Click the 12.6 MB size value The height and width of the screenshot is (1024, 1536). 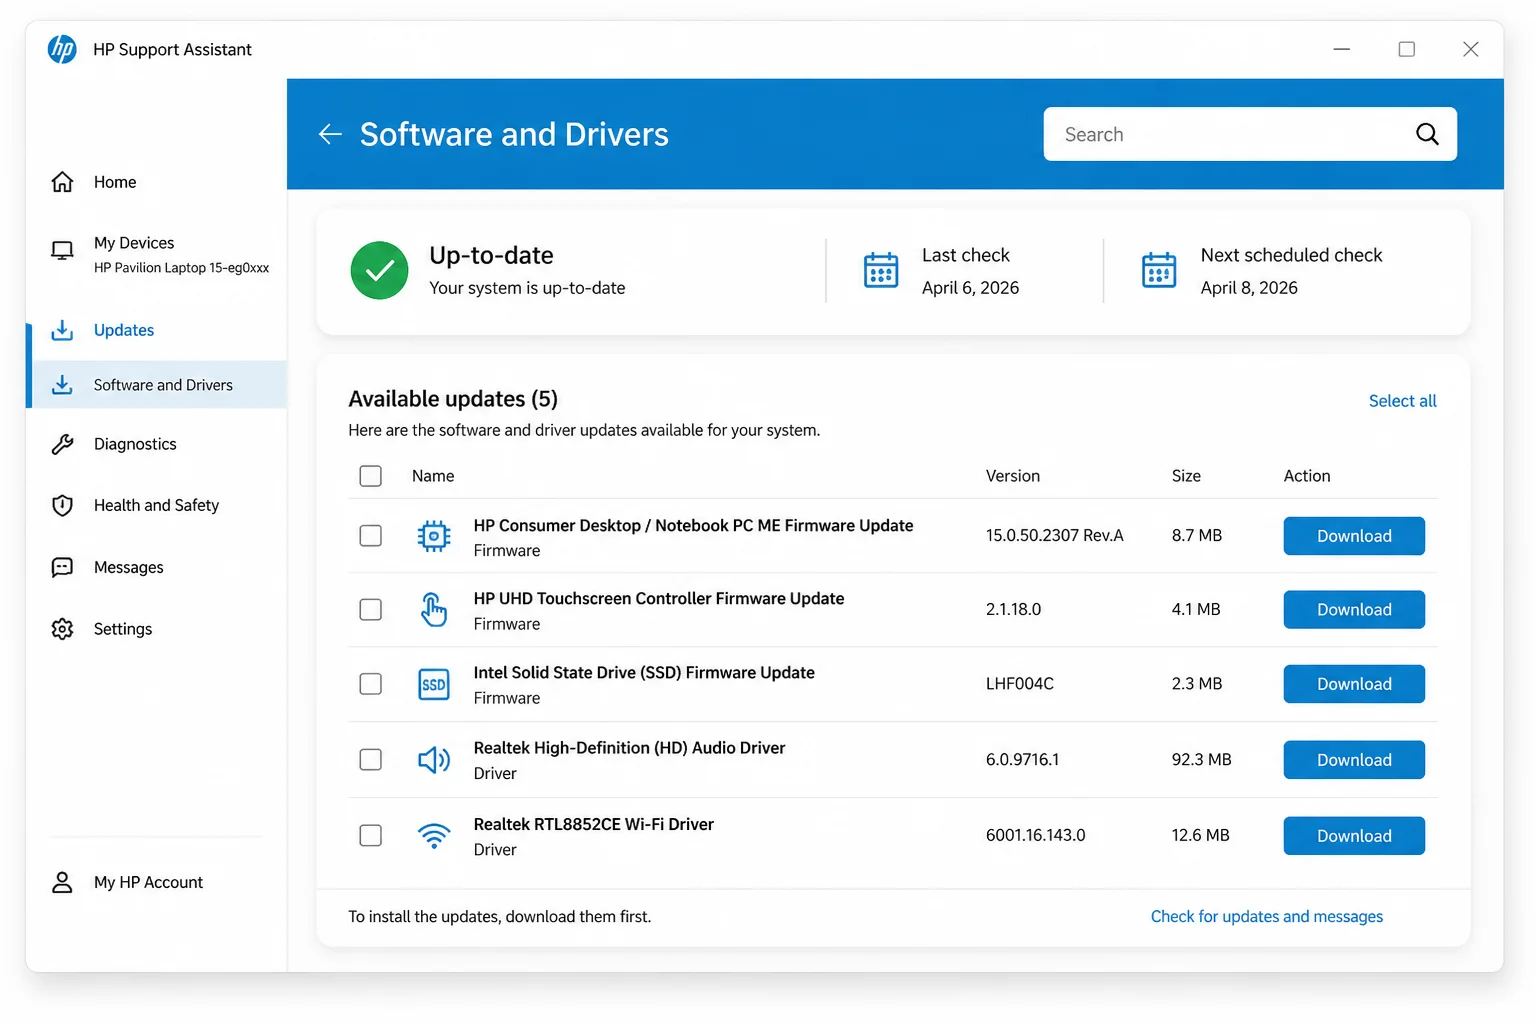pos(1201,836)
